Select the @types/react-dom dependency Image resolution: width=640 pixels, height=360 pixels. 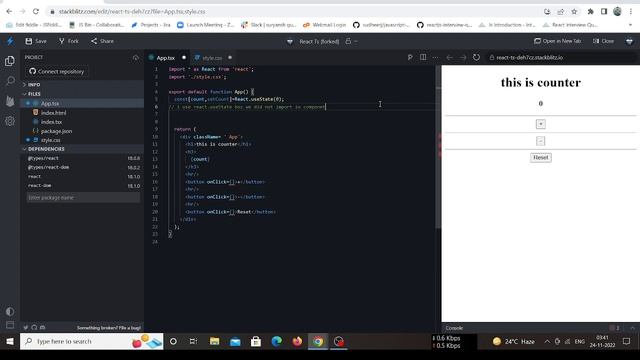point(83,167)
